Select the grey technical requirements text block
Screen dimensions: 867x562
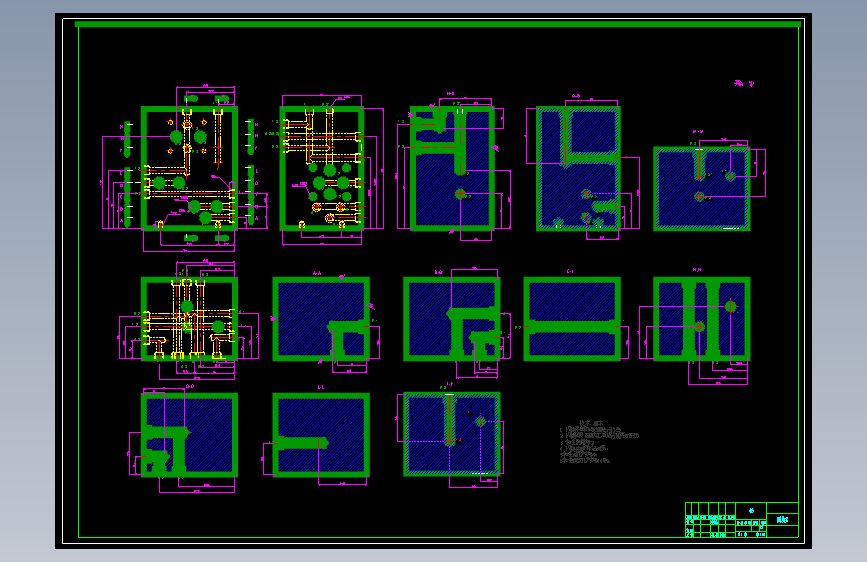tap(599, 442)
